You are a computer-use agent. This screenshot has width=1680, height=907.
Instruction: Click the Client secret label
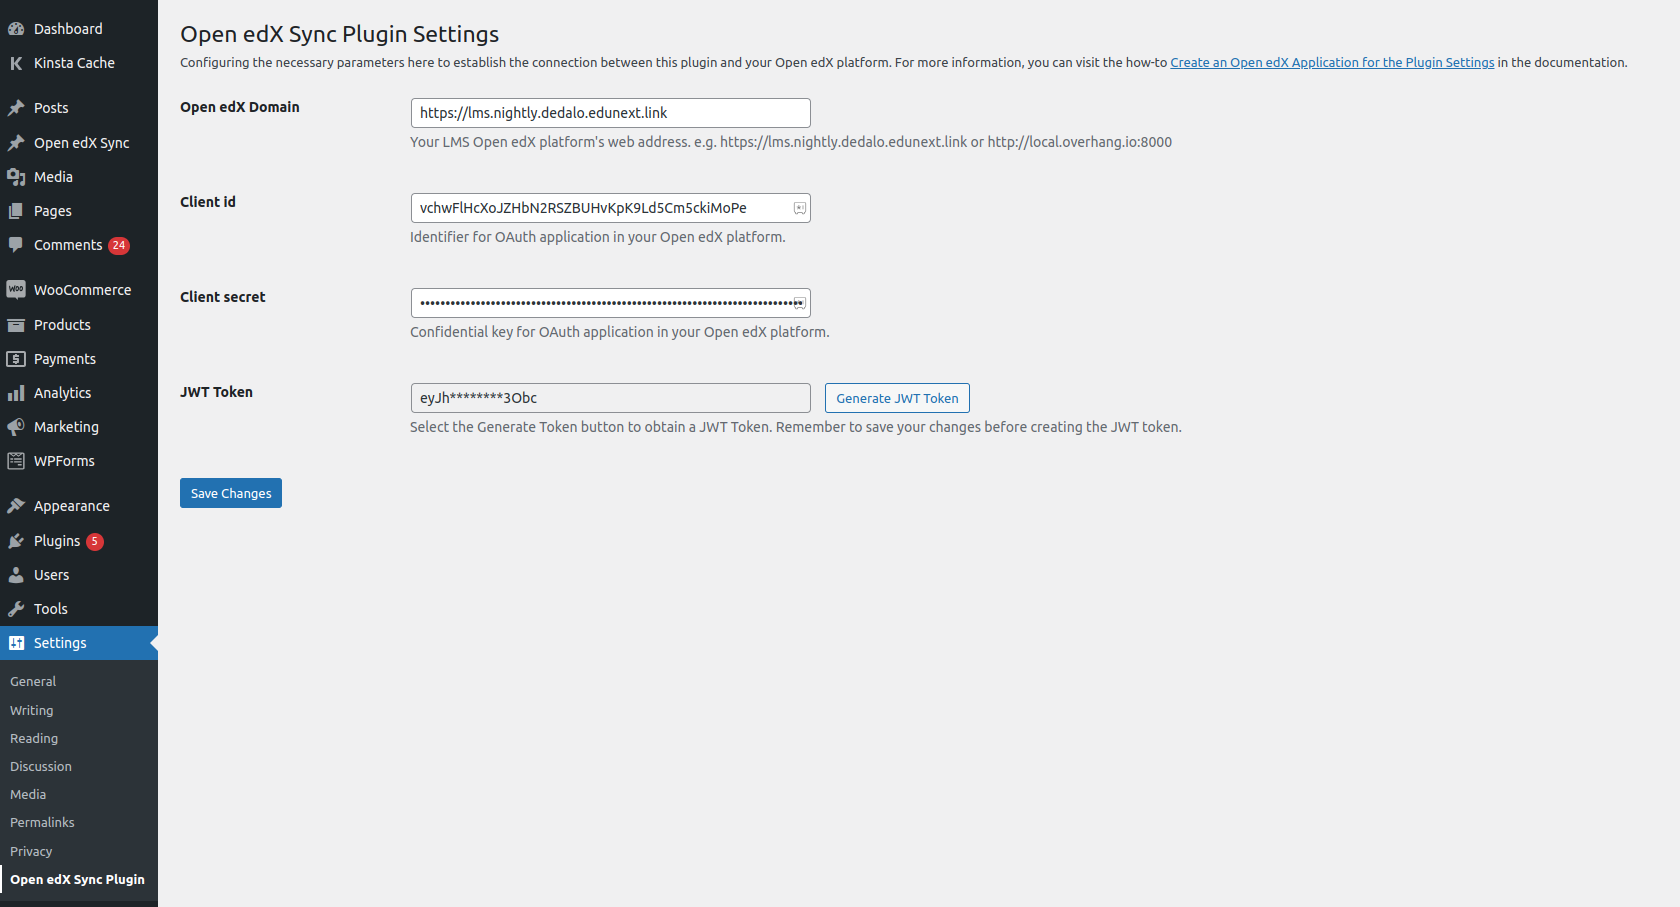point(223,297)
